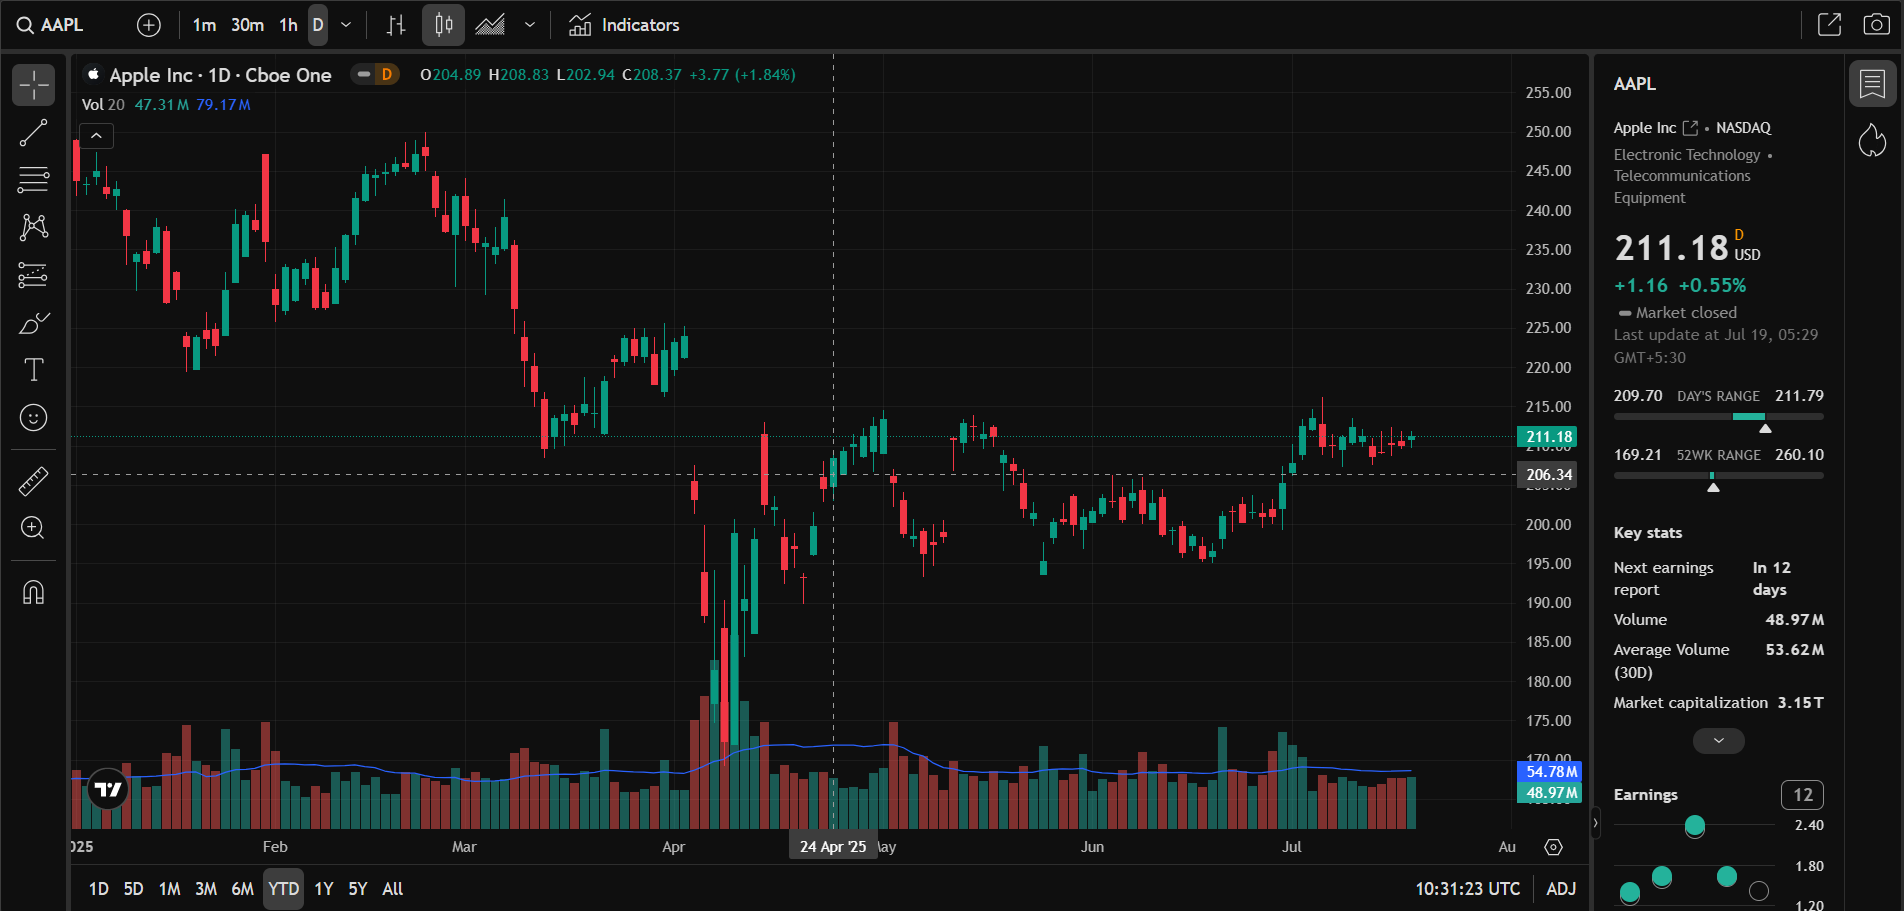This screenshot has height=911, width=1904.
Task: Select the forecasting and measurement tool
Action: click(34, 275)
